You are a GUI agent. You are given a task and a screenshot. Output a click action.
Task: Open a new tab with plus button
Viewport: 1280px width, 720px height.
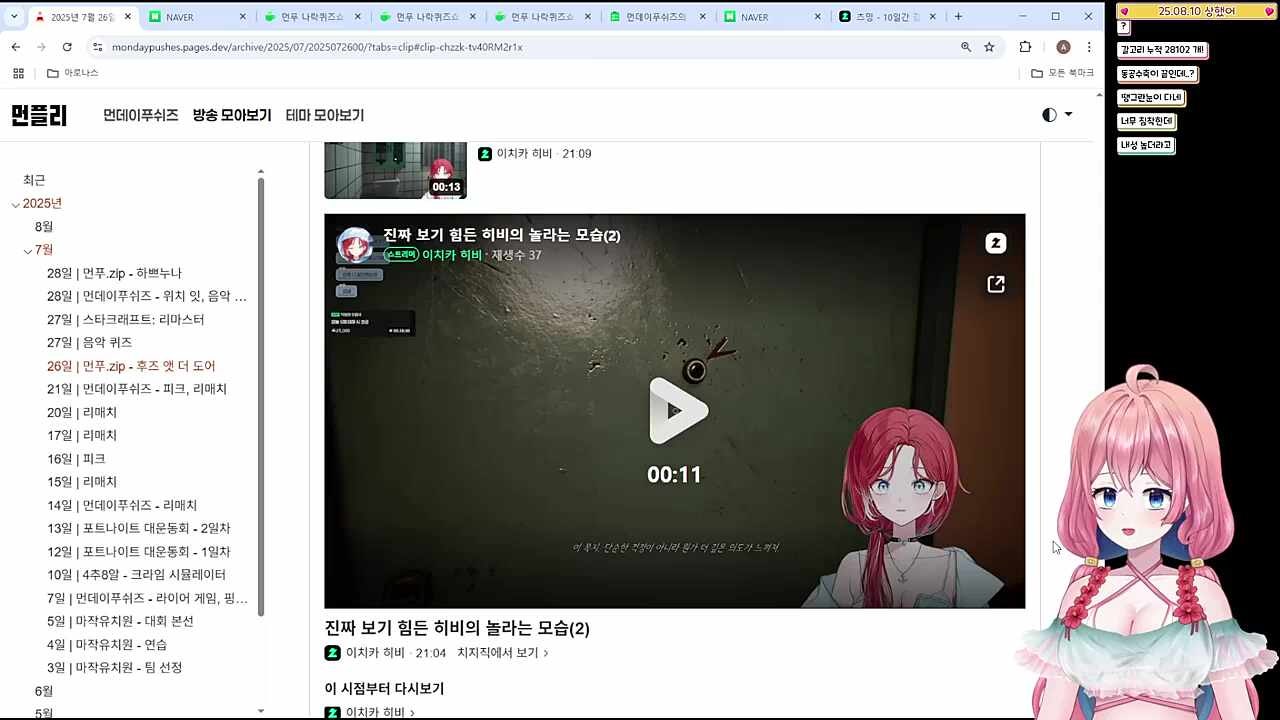pyautogui.click(x=958, y=16)
